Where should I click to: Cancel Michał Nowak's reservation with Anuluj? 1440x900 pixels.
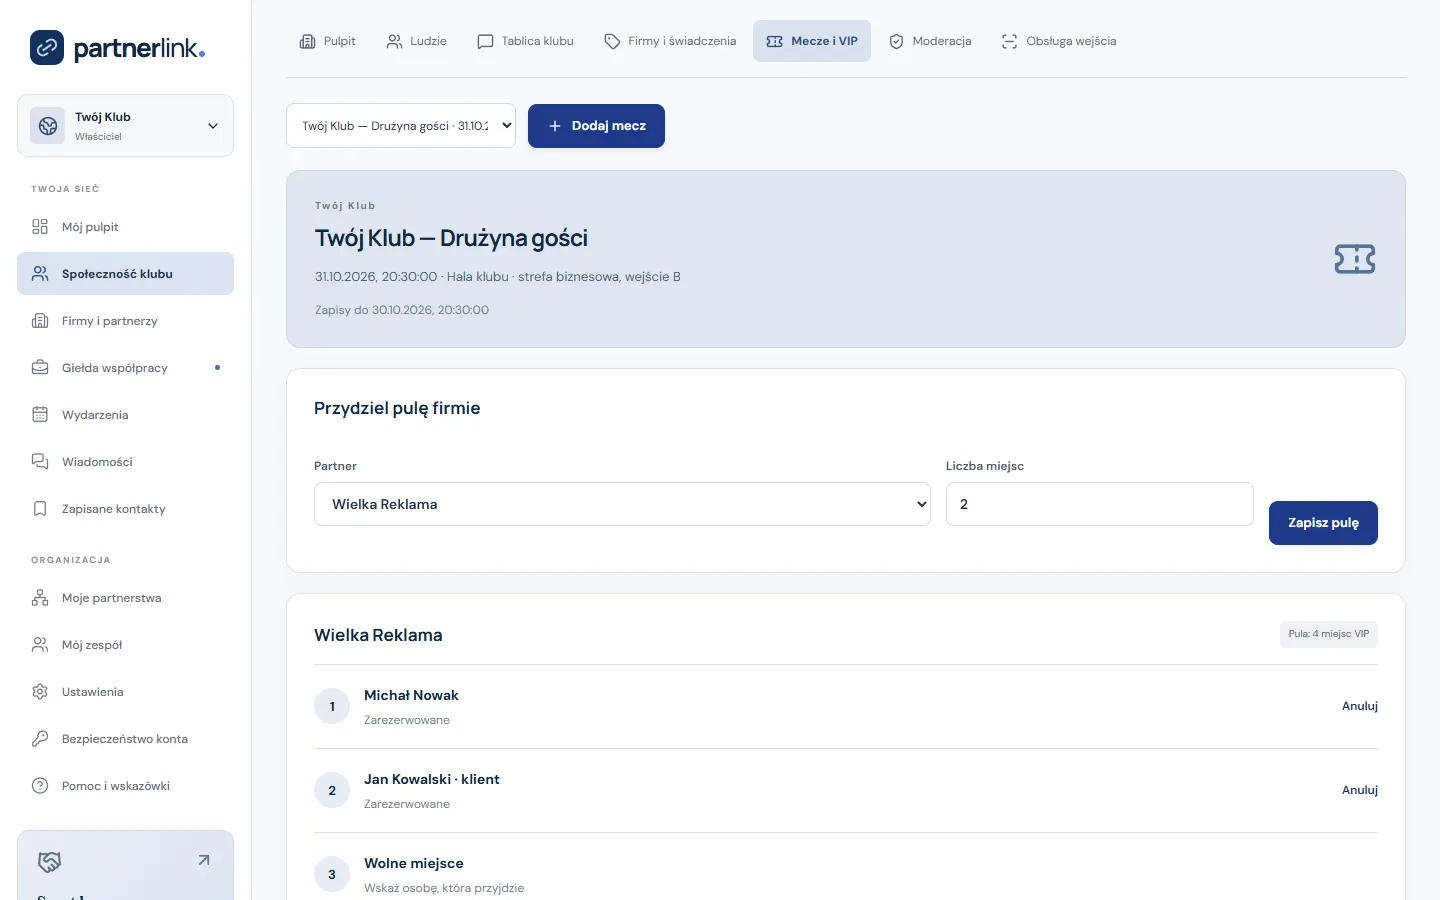tap(1359, 706)
